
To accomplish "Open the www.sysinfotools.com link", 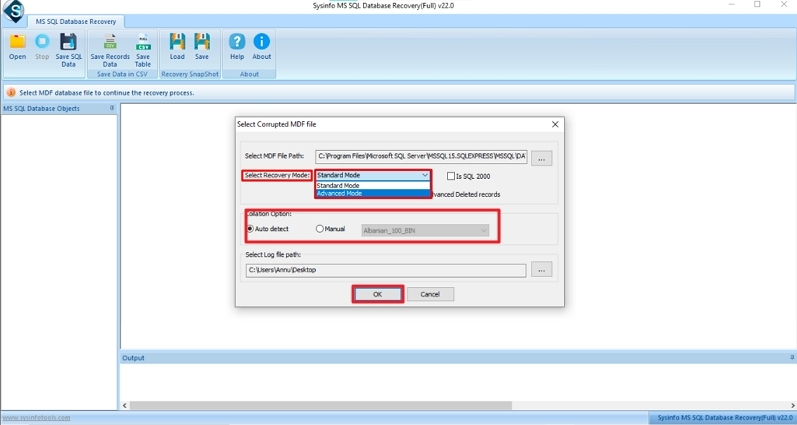I will (37, 418).
